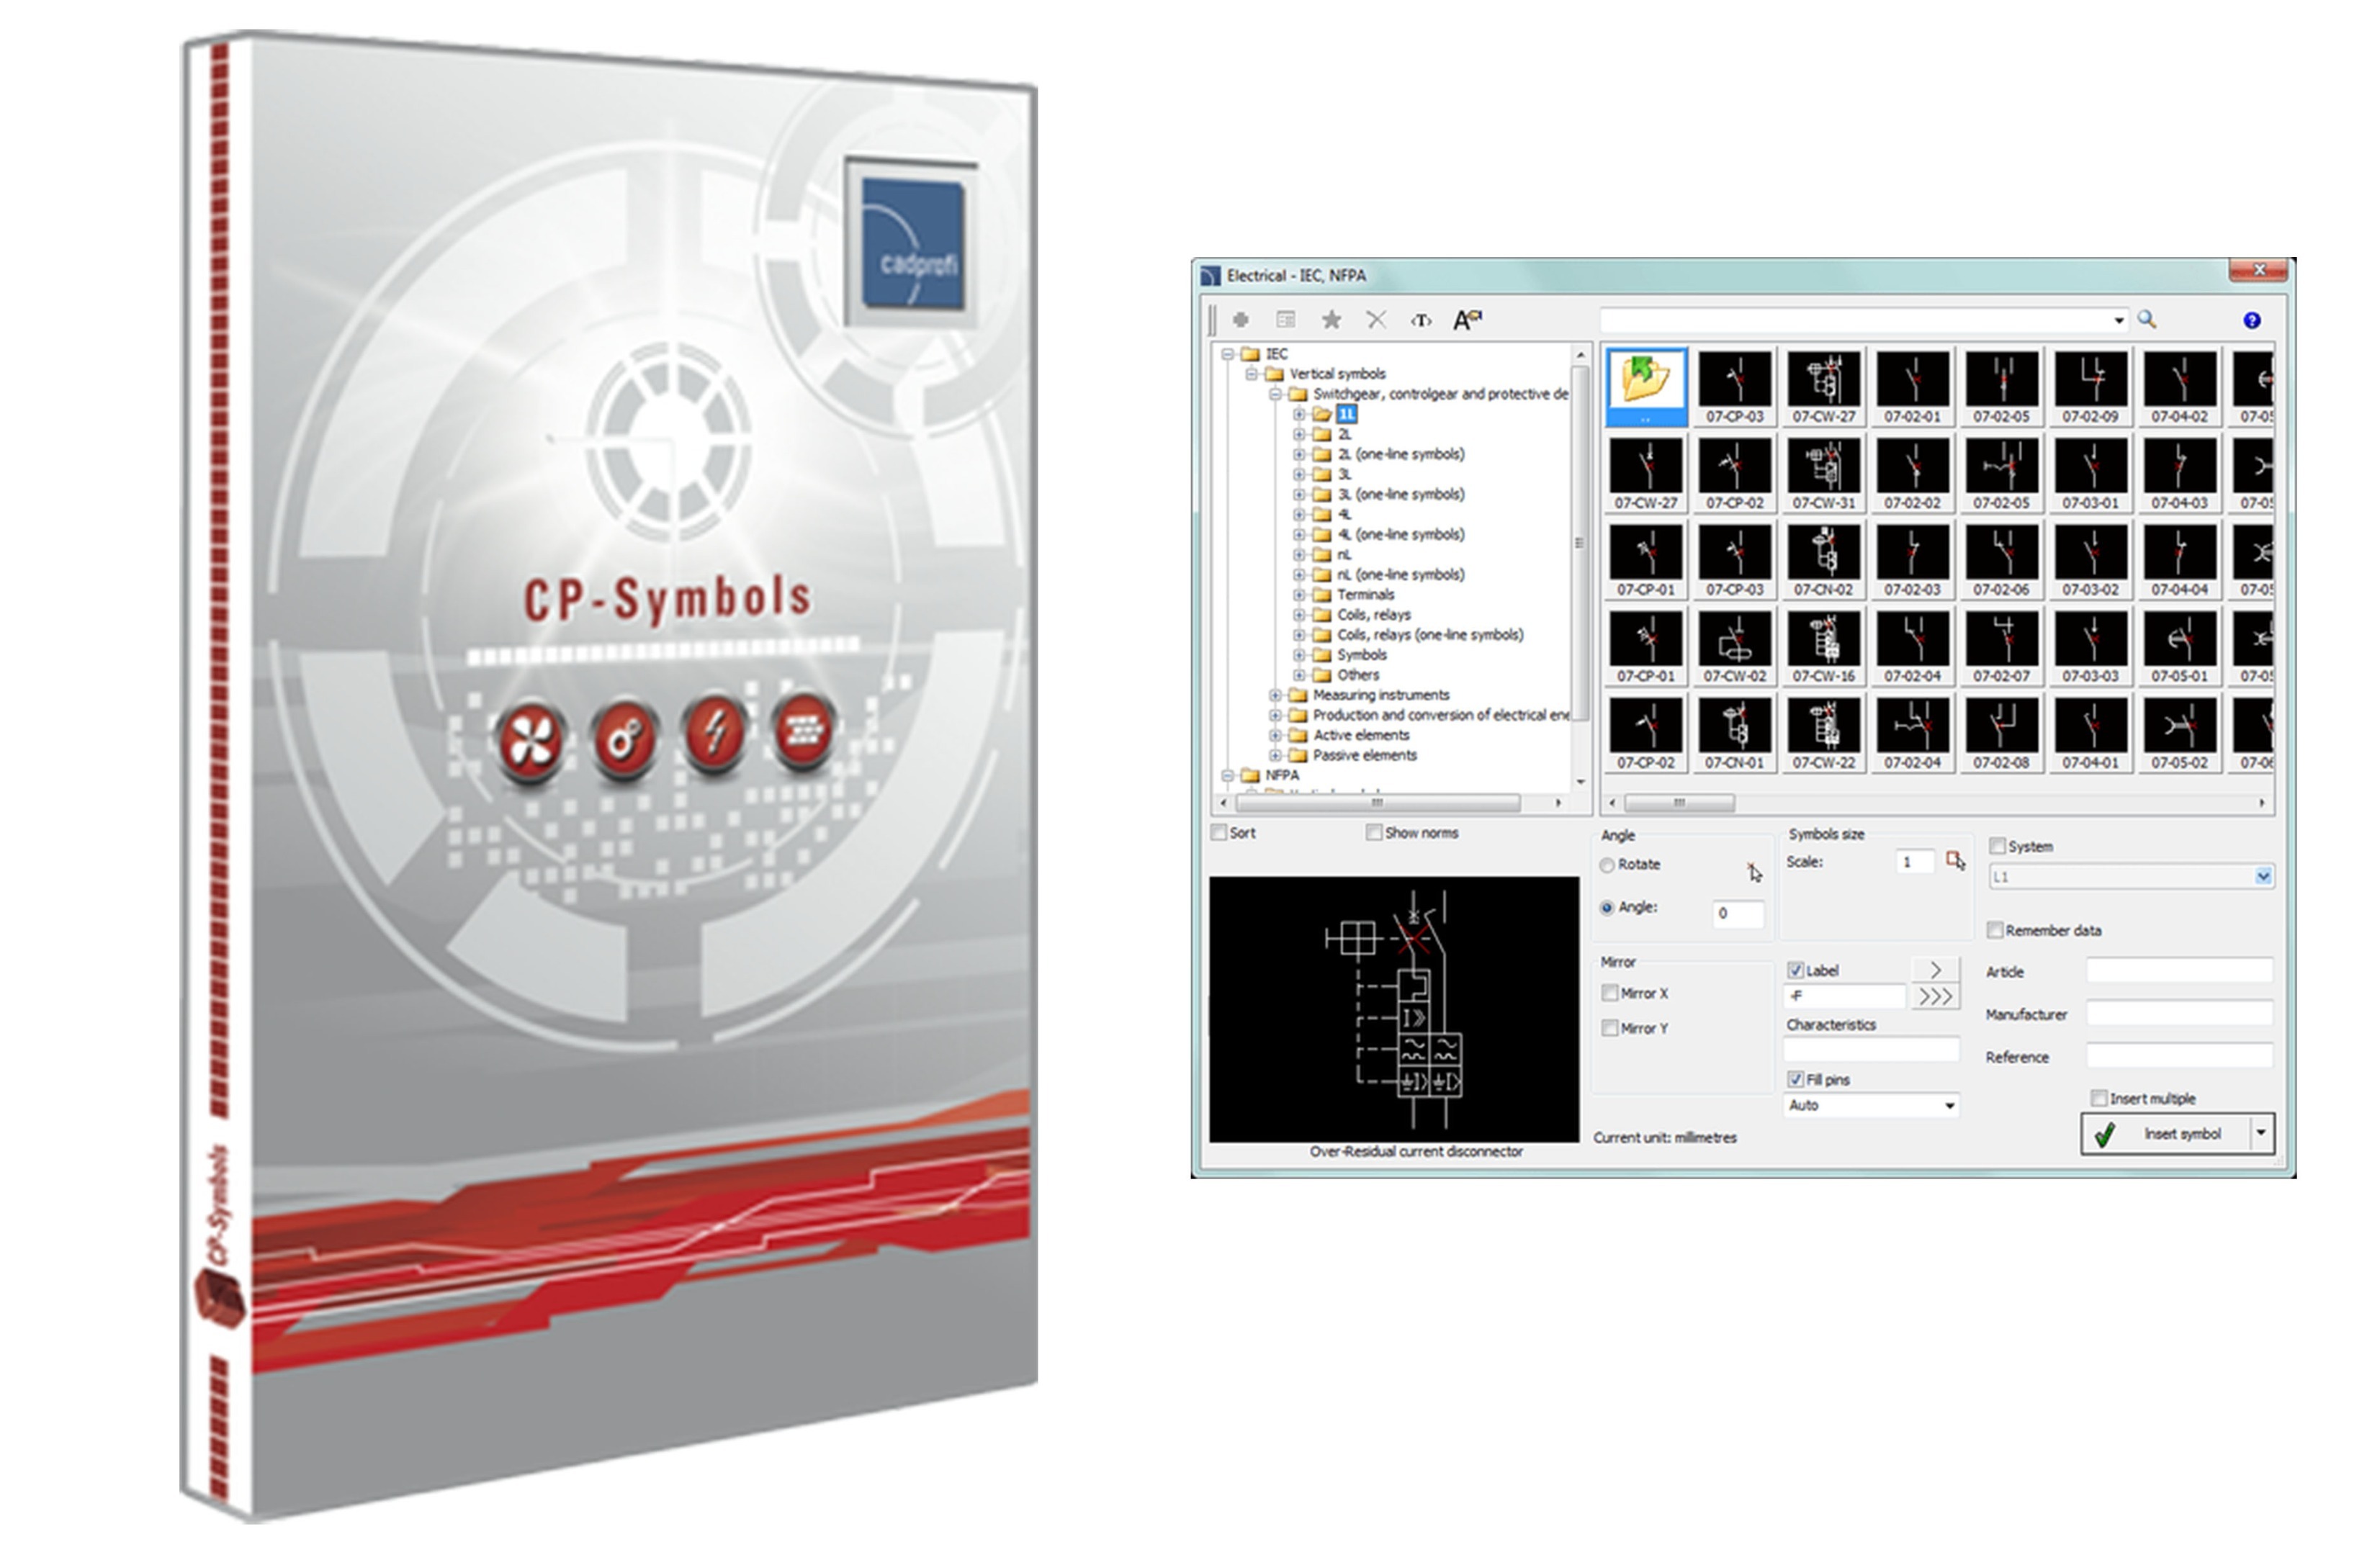Check the Remember data option
The width and height of the screenshot is (2380, 1555).
pyautogui.click(x=1995, y=930)
